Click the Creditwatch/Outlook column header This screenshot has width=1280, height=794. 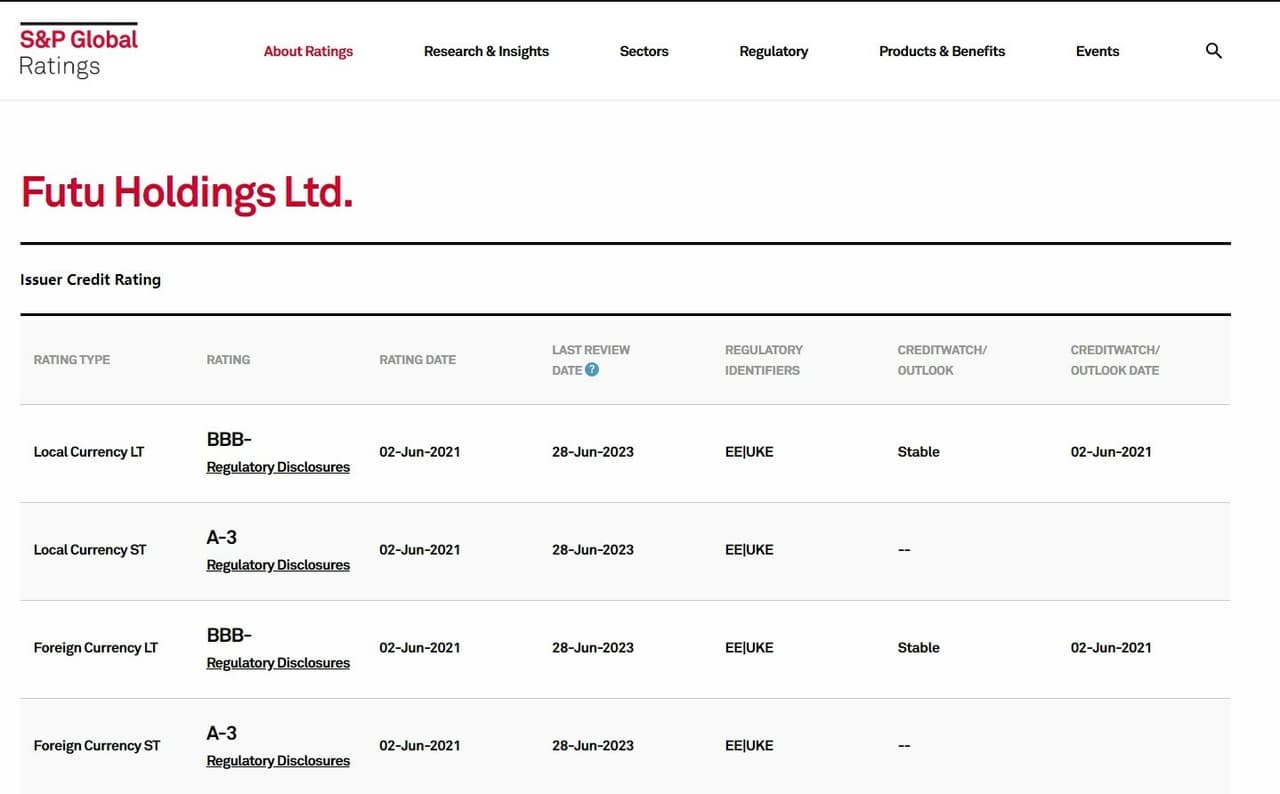pyautogui.click(x=941, y=360)
